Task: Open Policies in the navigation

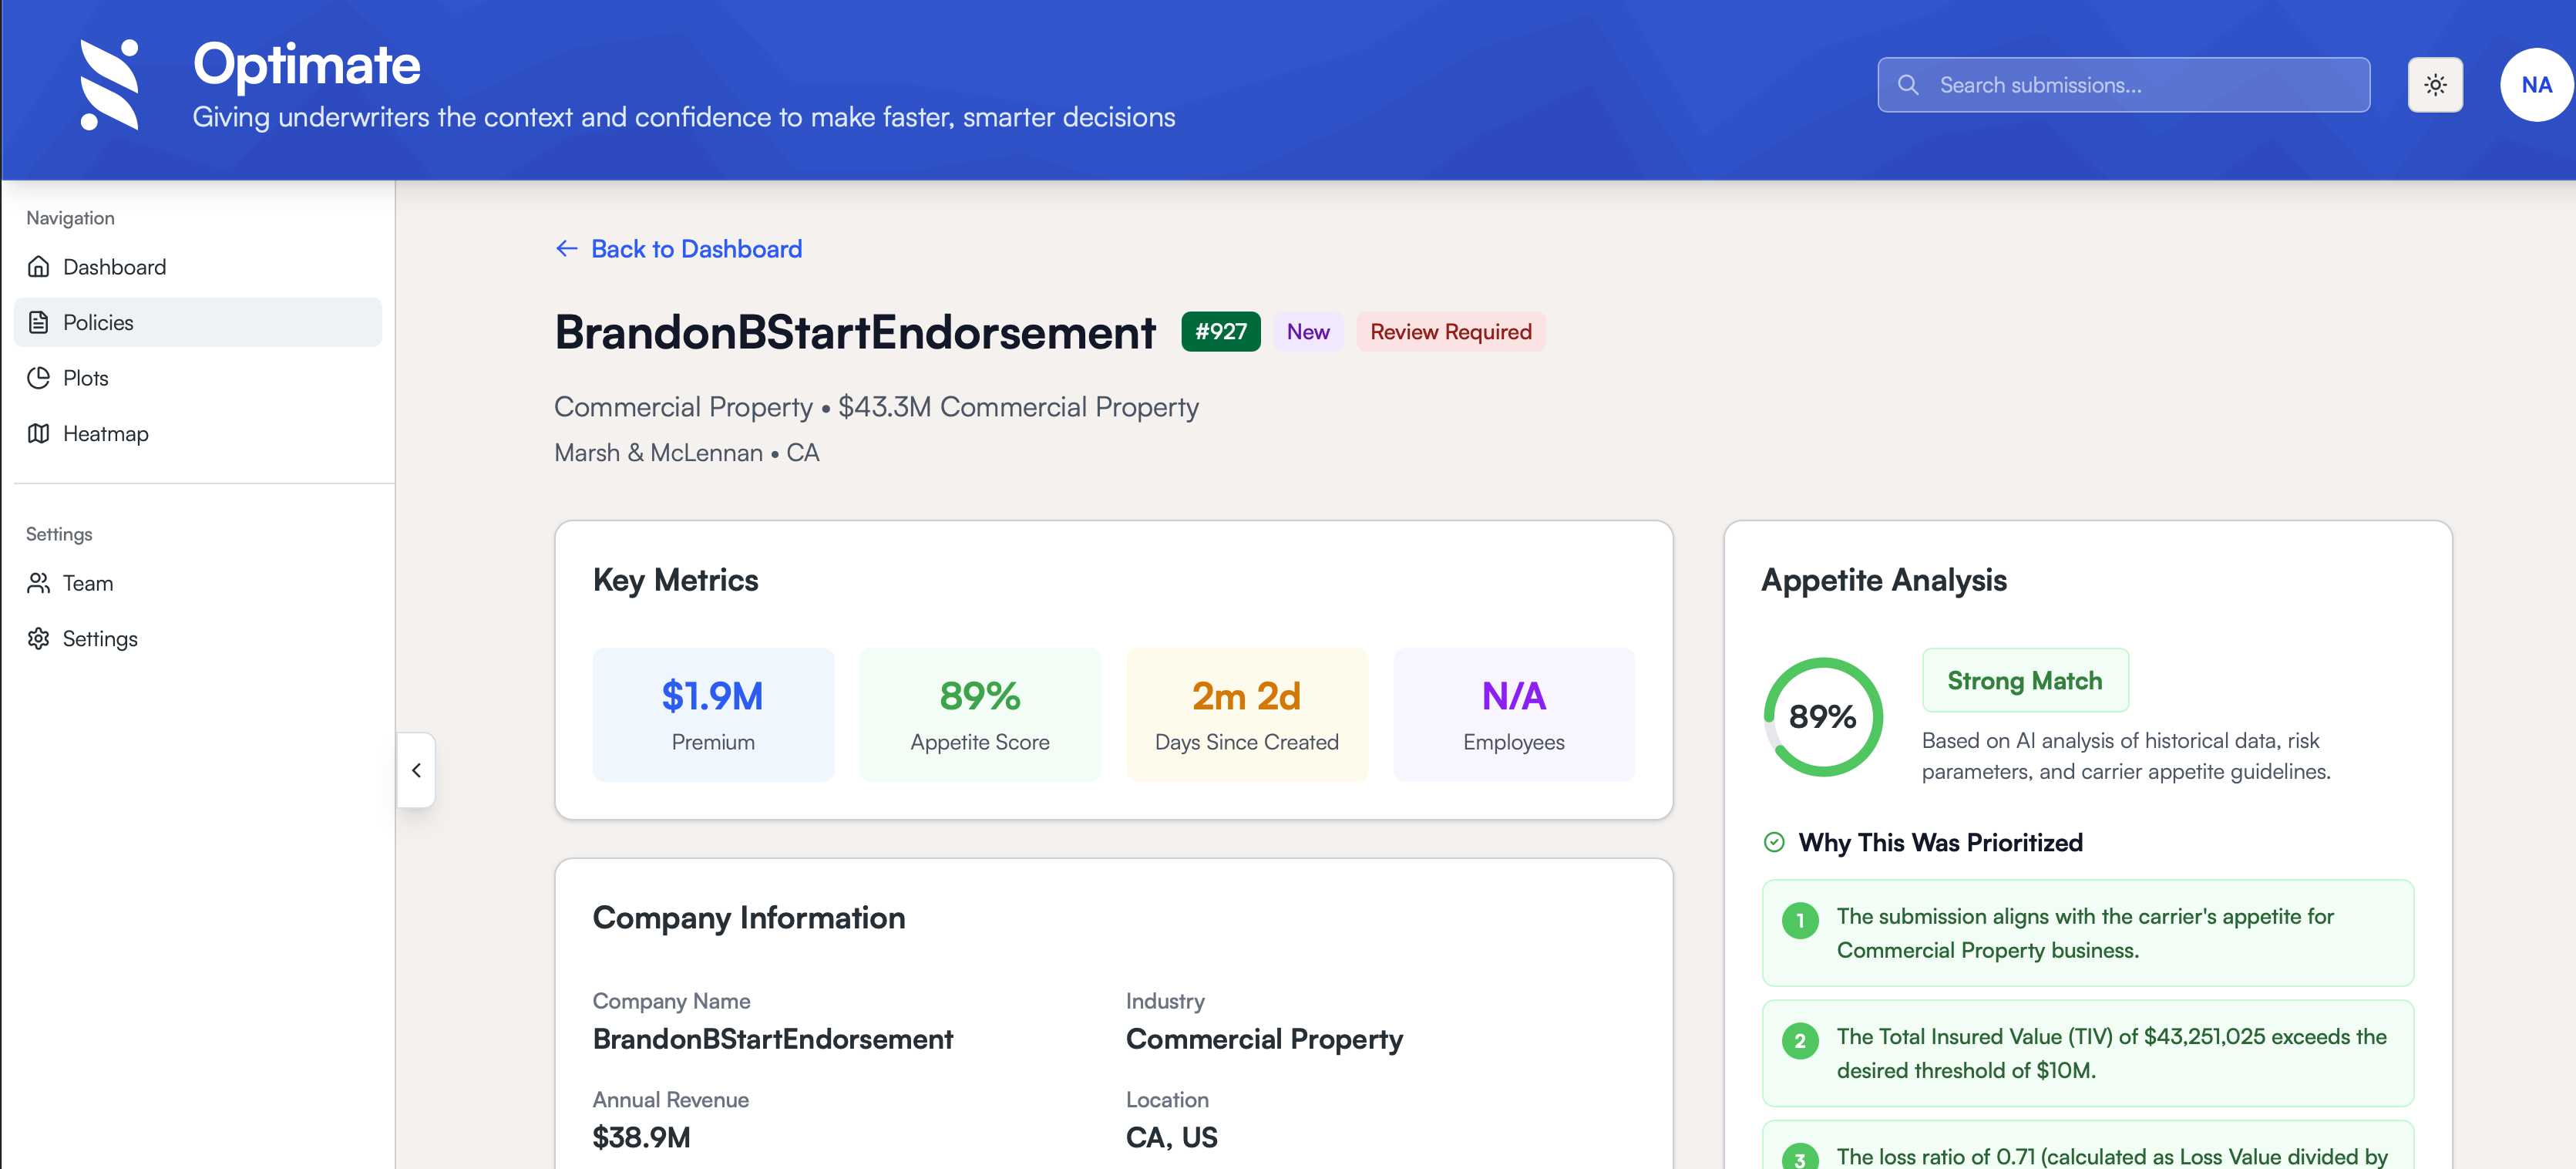Action: click(198, 322)
